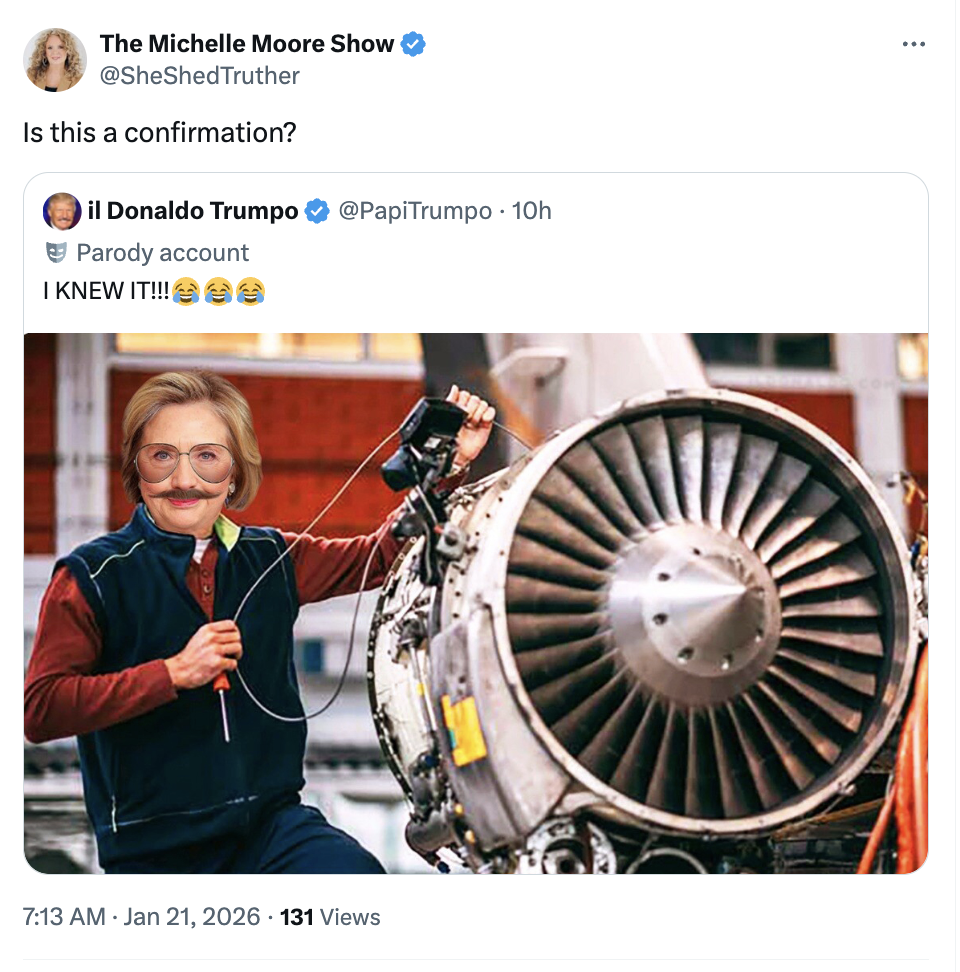Visit the @PapiTrumpo handle

[x=415, y=211]
